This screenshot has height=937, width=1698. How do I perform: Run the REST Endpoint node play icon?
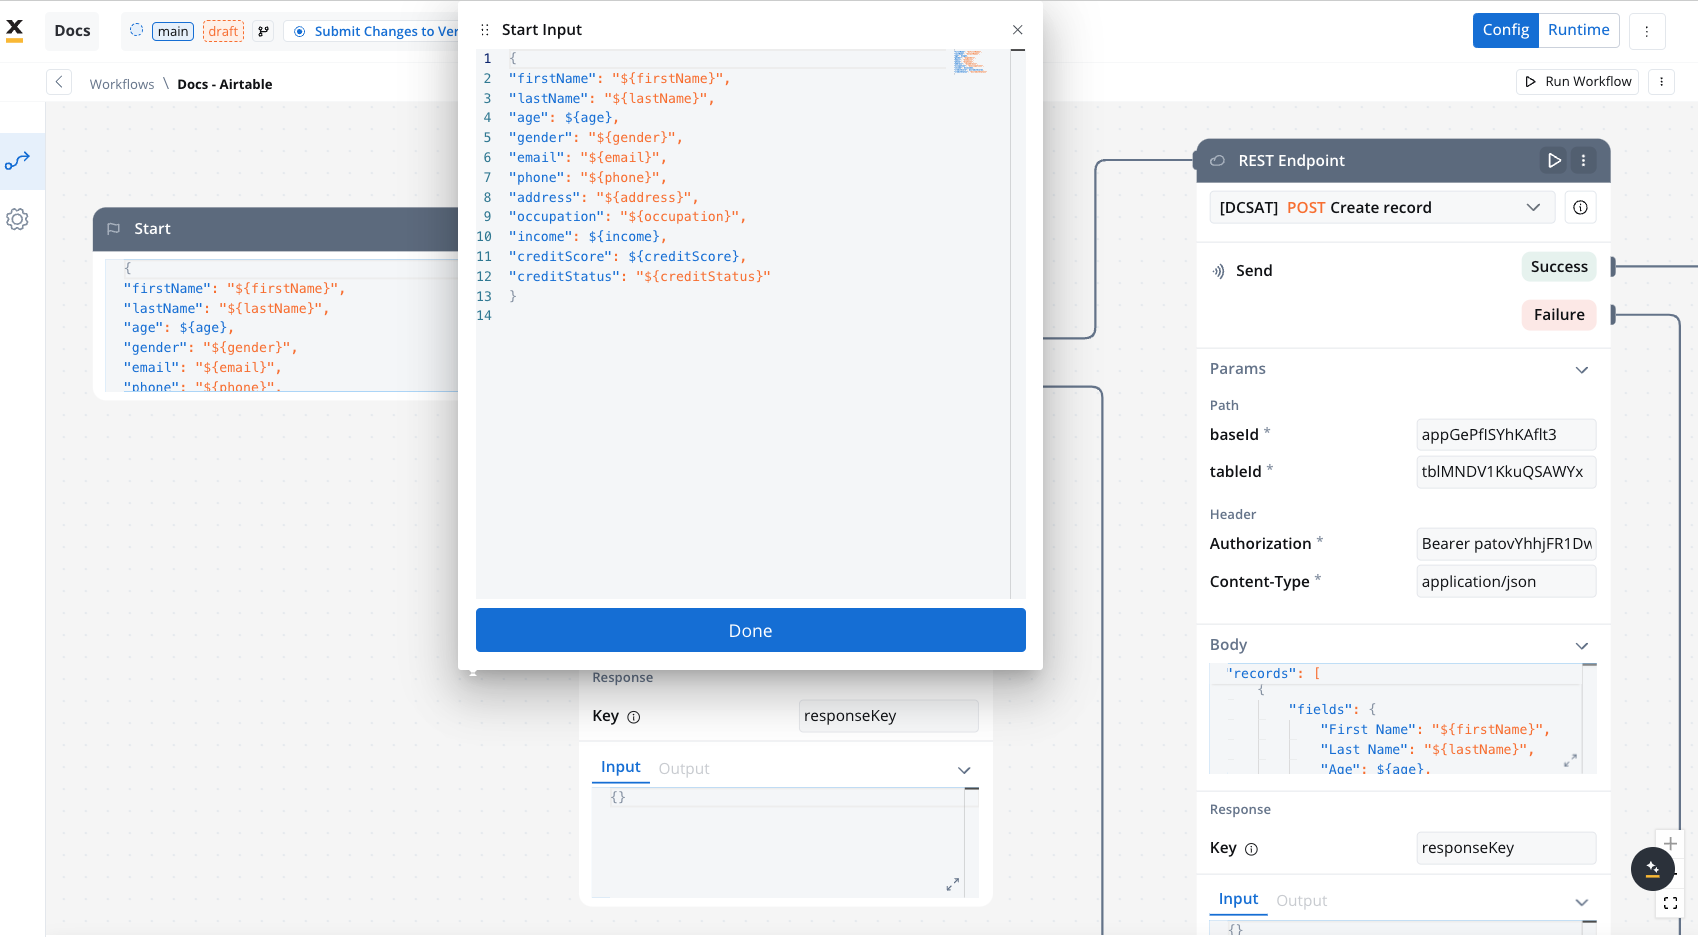click(1554, 160)
